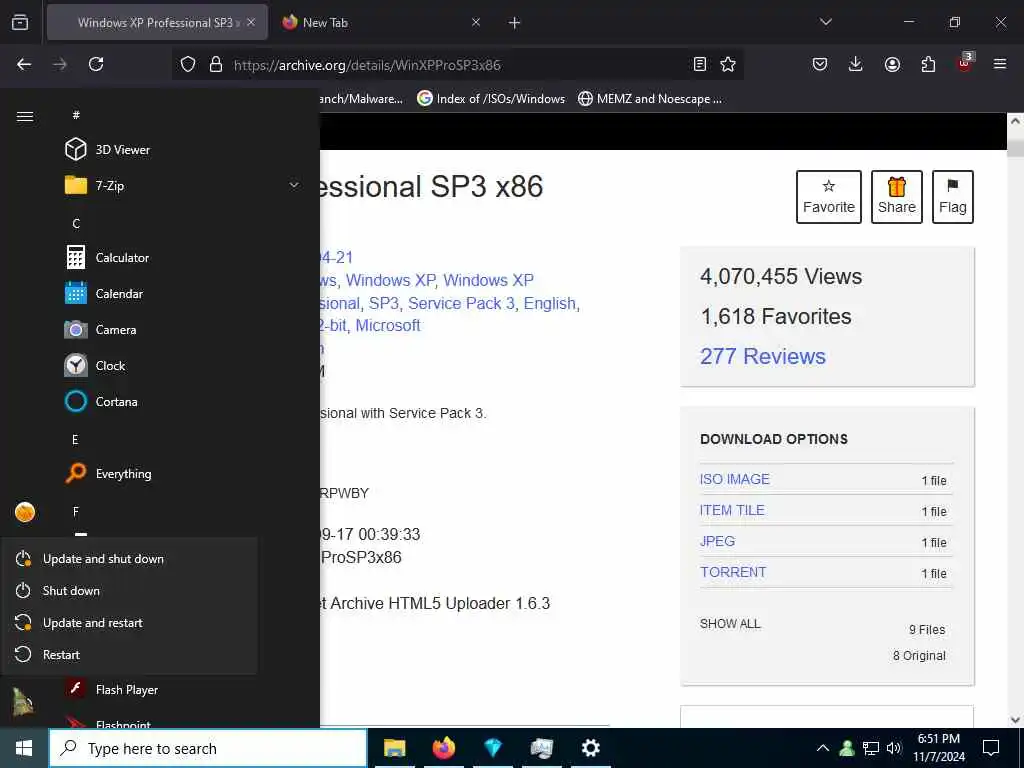Go back to the previous page
The image size is (1024, 768).
24,64
